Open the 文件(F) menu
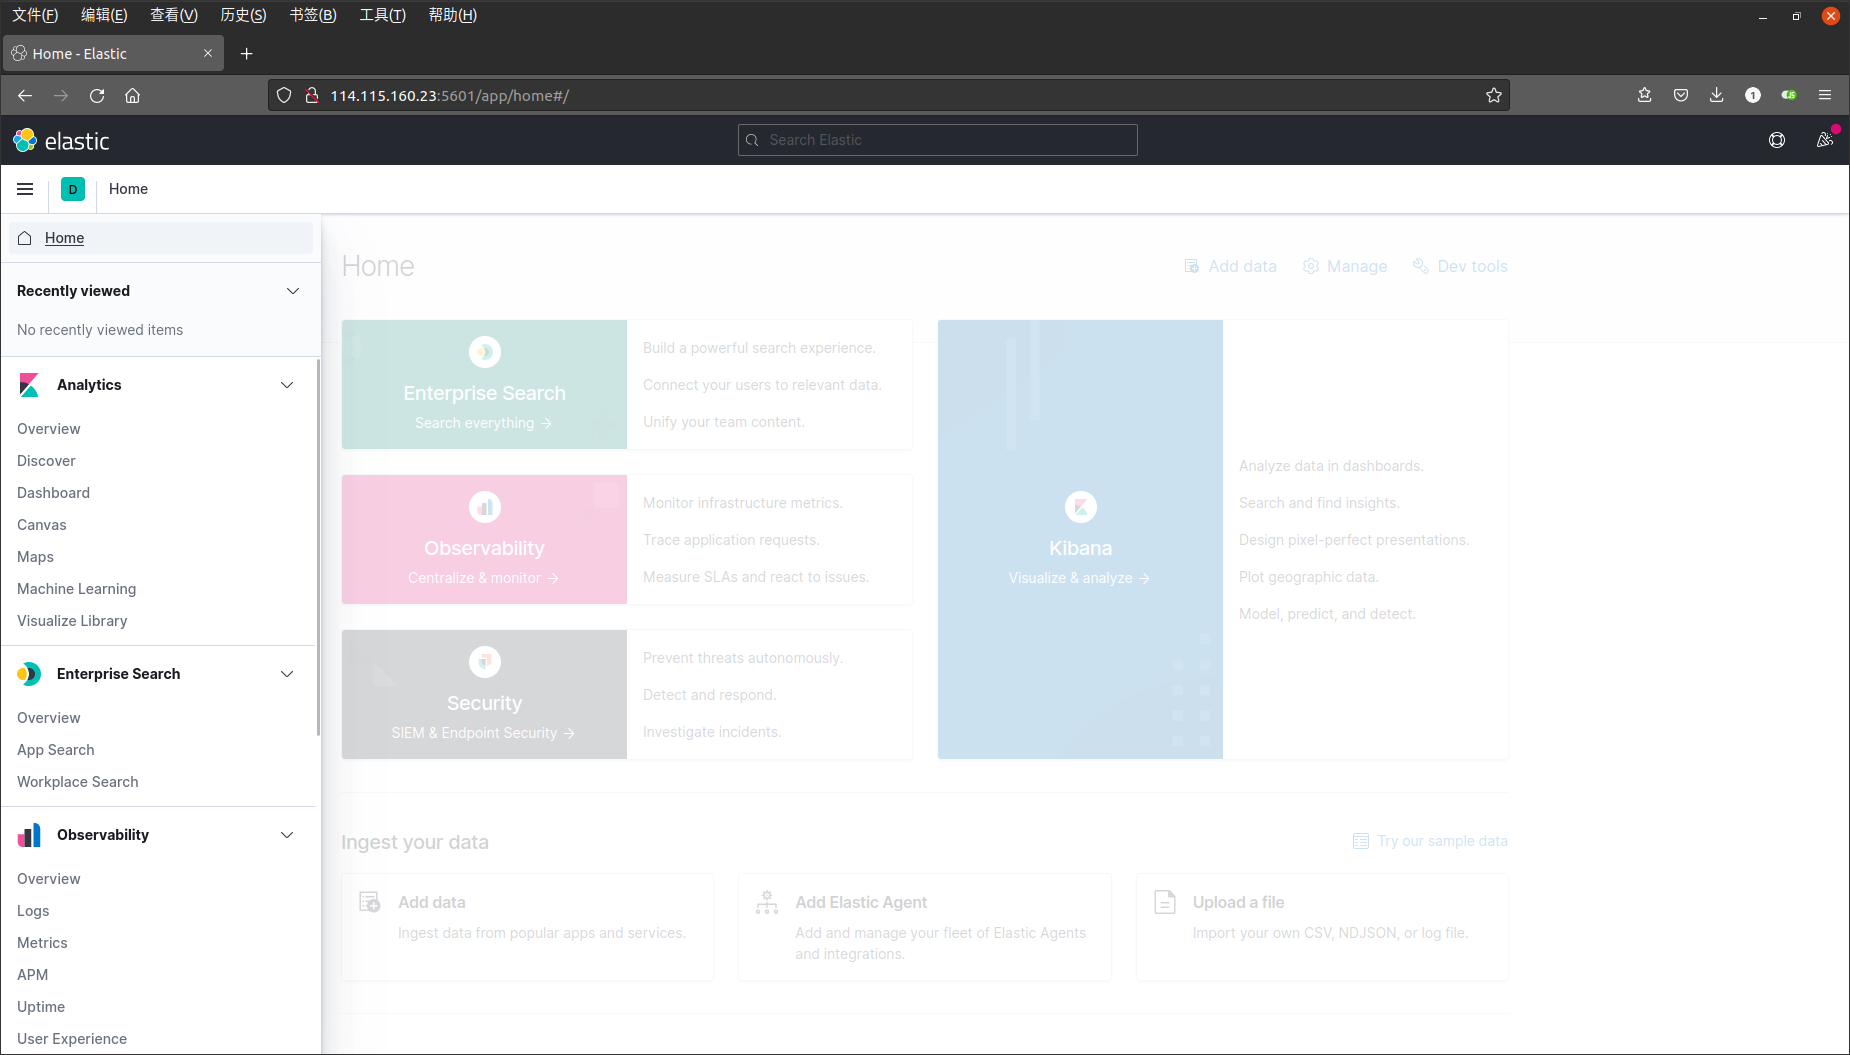Screen dimensions: 1850x1055 point(35,15)
